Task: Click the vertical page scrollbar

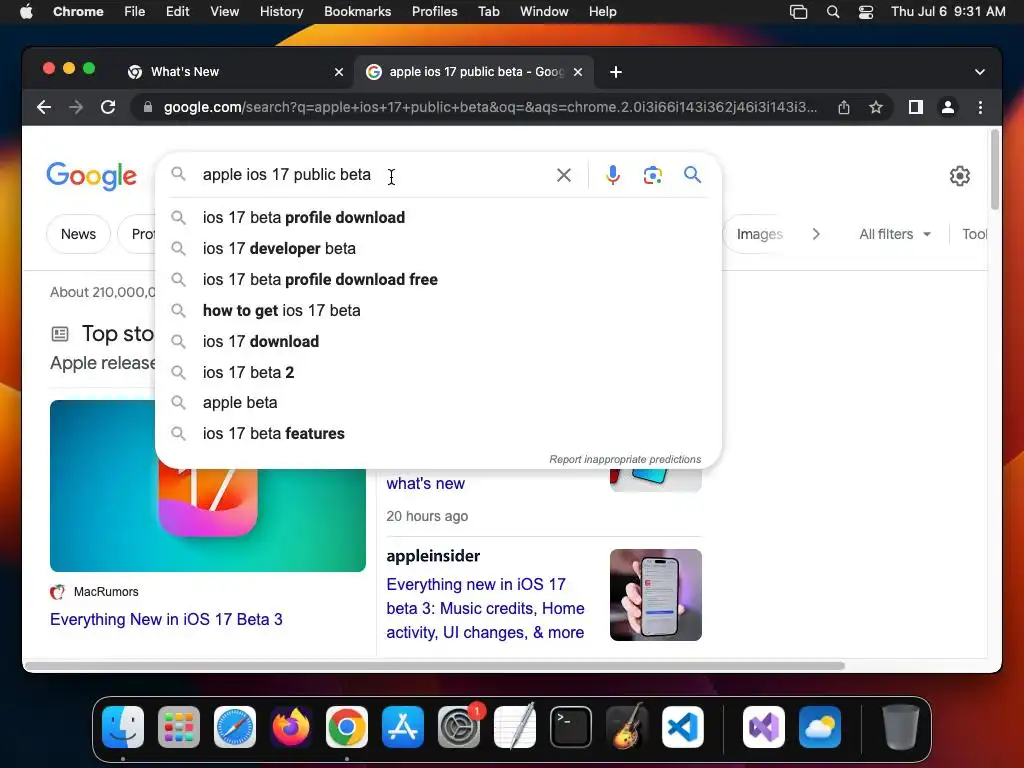Action: [x=995, y=170]
